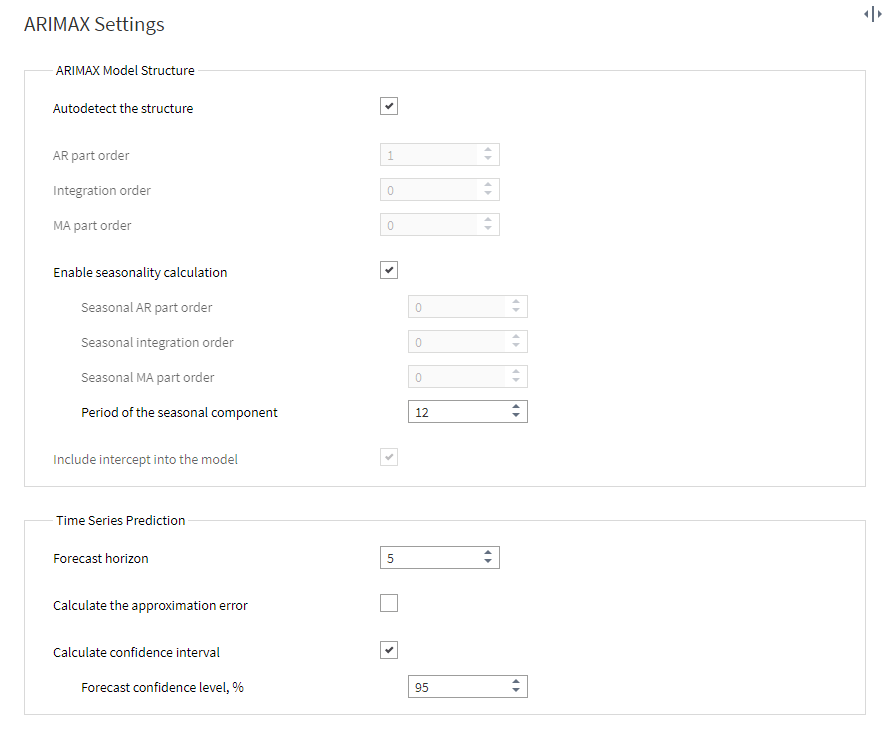
Task: Decrease Period of the seasonal component value
Action: click(x=515, y=416)
